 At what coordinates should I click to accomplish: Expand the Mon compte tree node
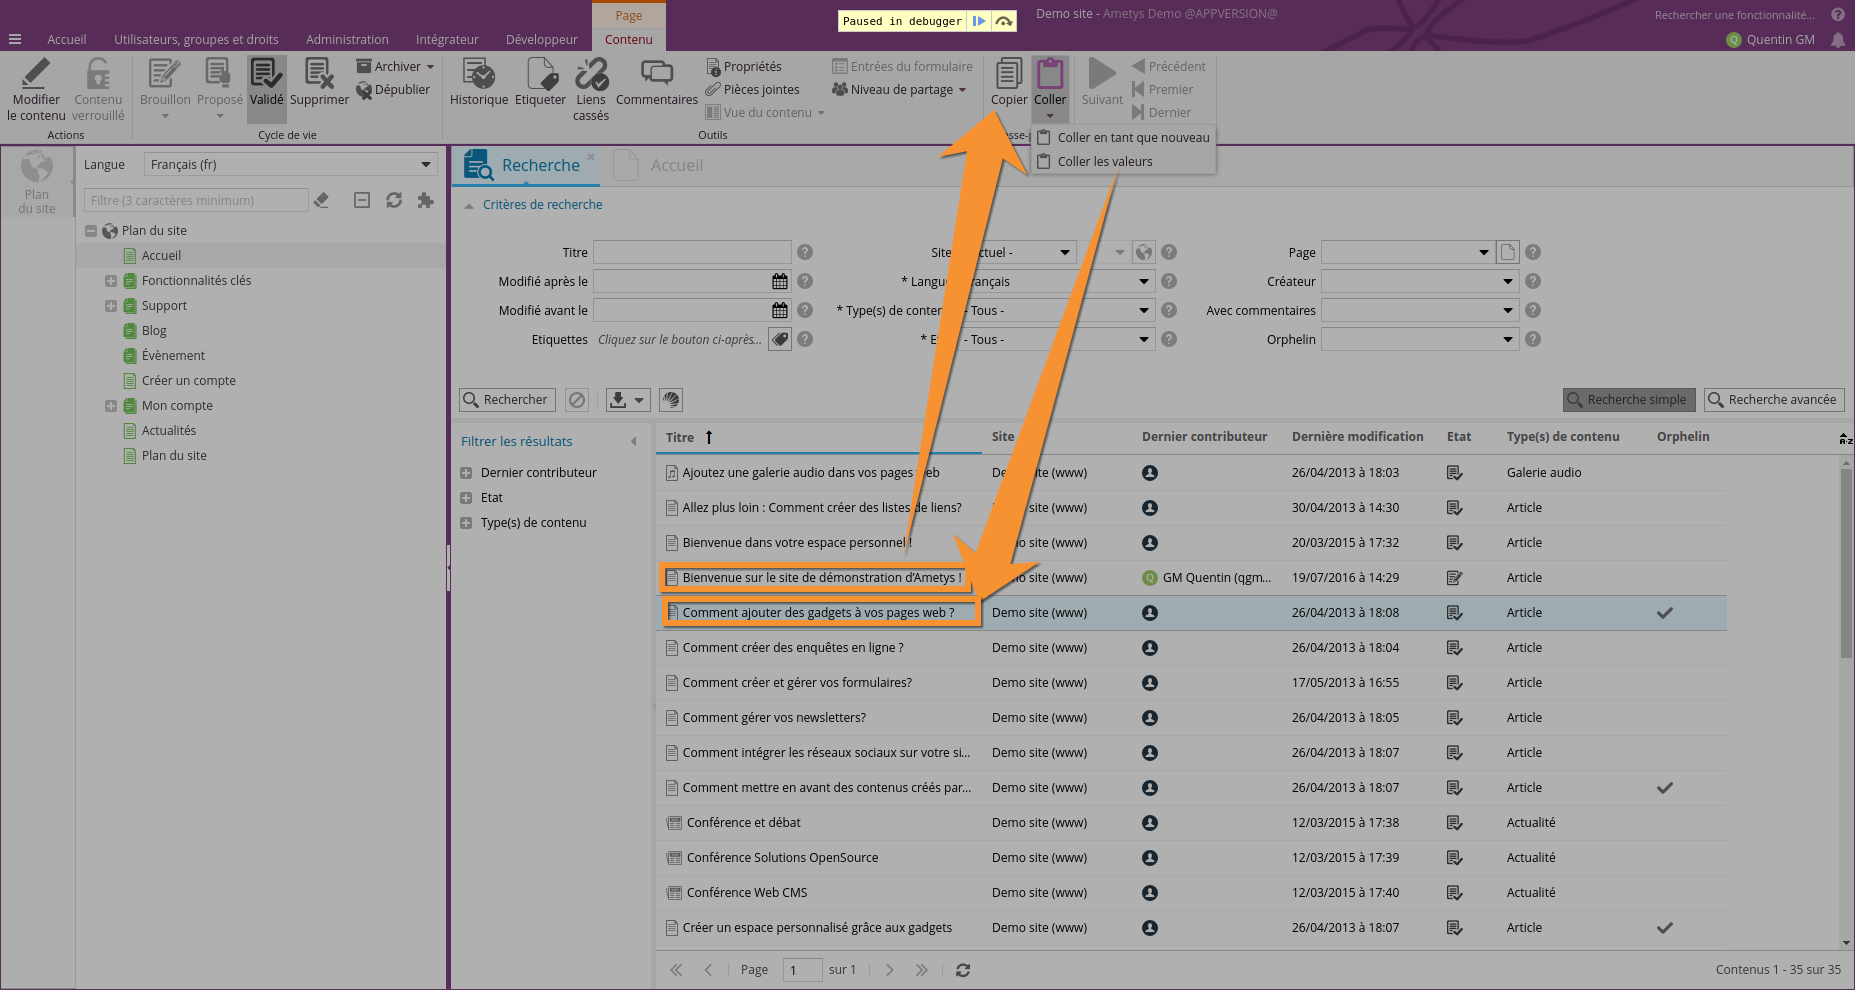(x=111, y=406)
